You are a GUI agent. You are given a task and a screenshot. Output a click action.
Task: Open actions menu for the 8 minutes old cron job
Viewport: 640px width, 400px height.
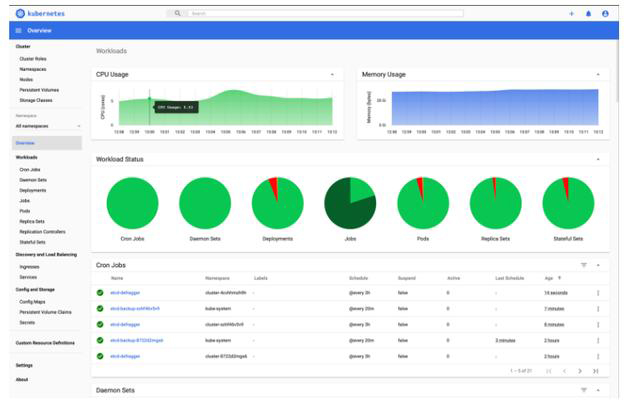[x=598, y=325]
